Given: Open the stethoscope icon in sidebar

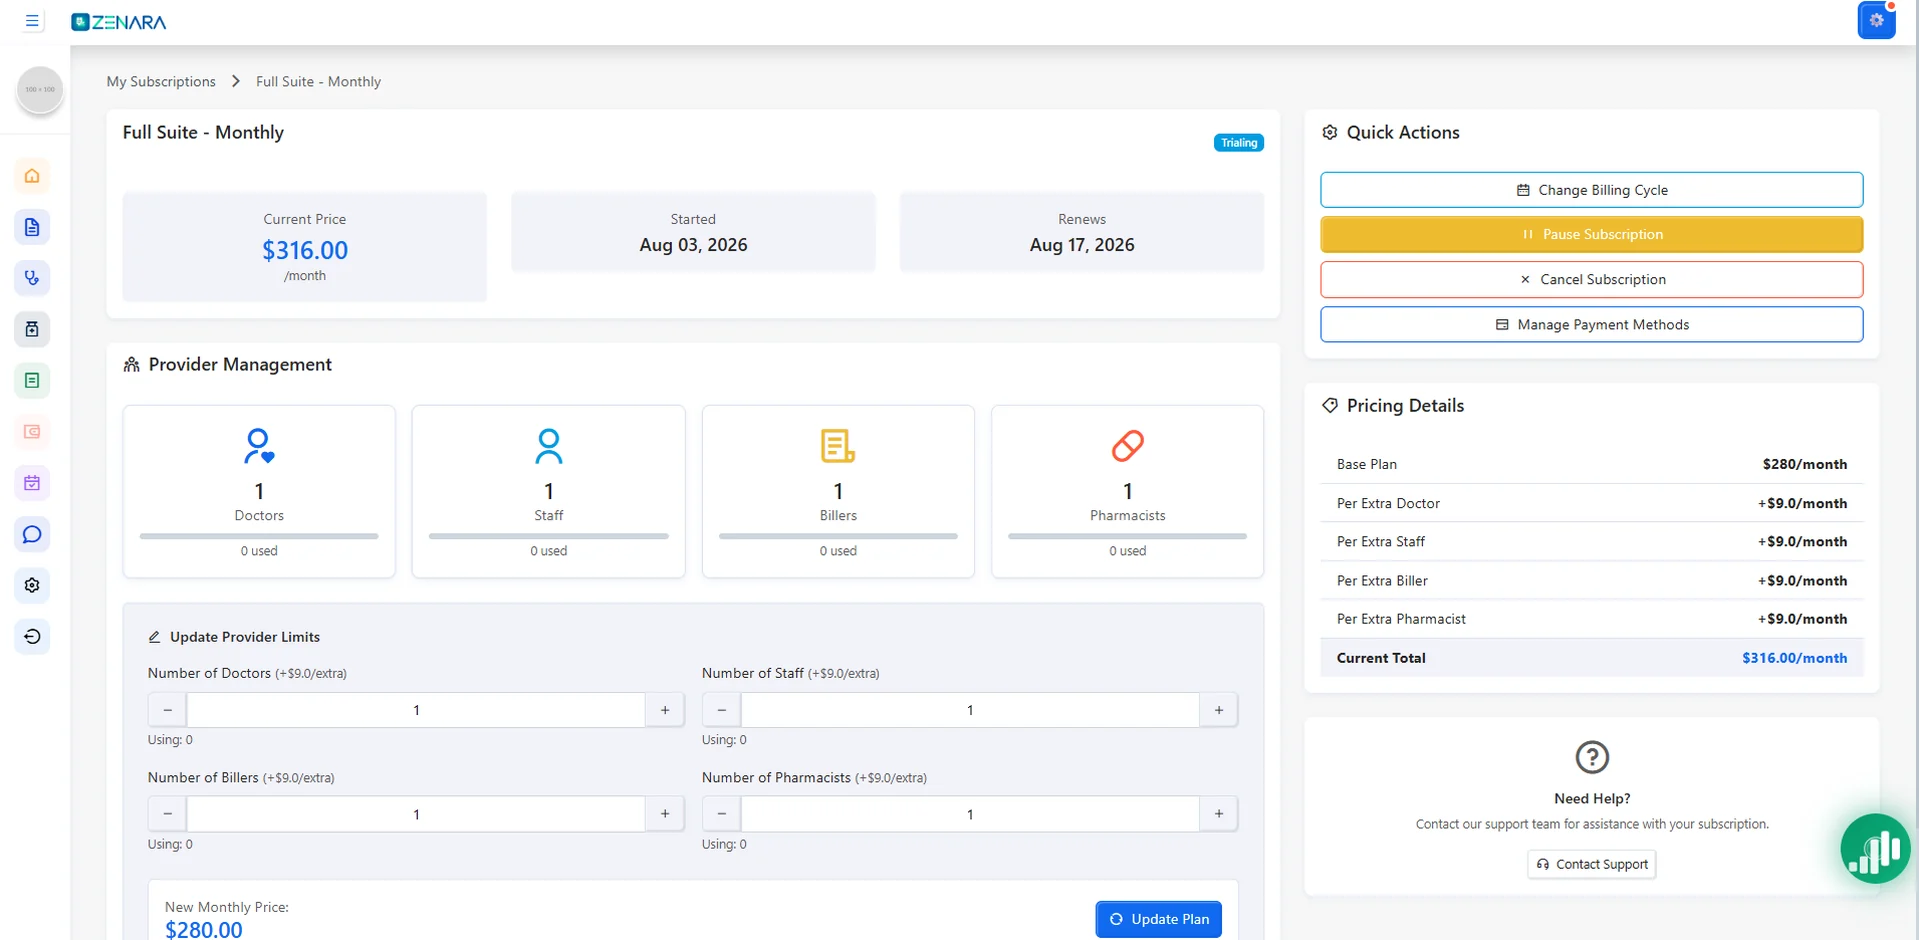Looking at the screenshot, I should (x=32, y=278).
